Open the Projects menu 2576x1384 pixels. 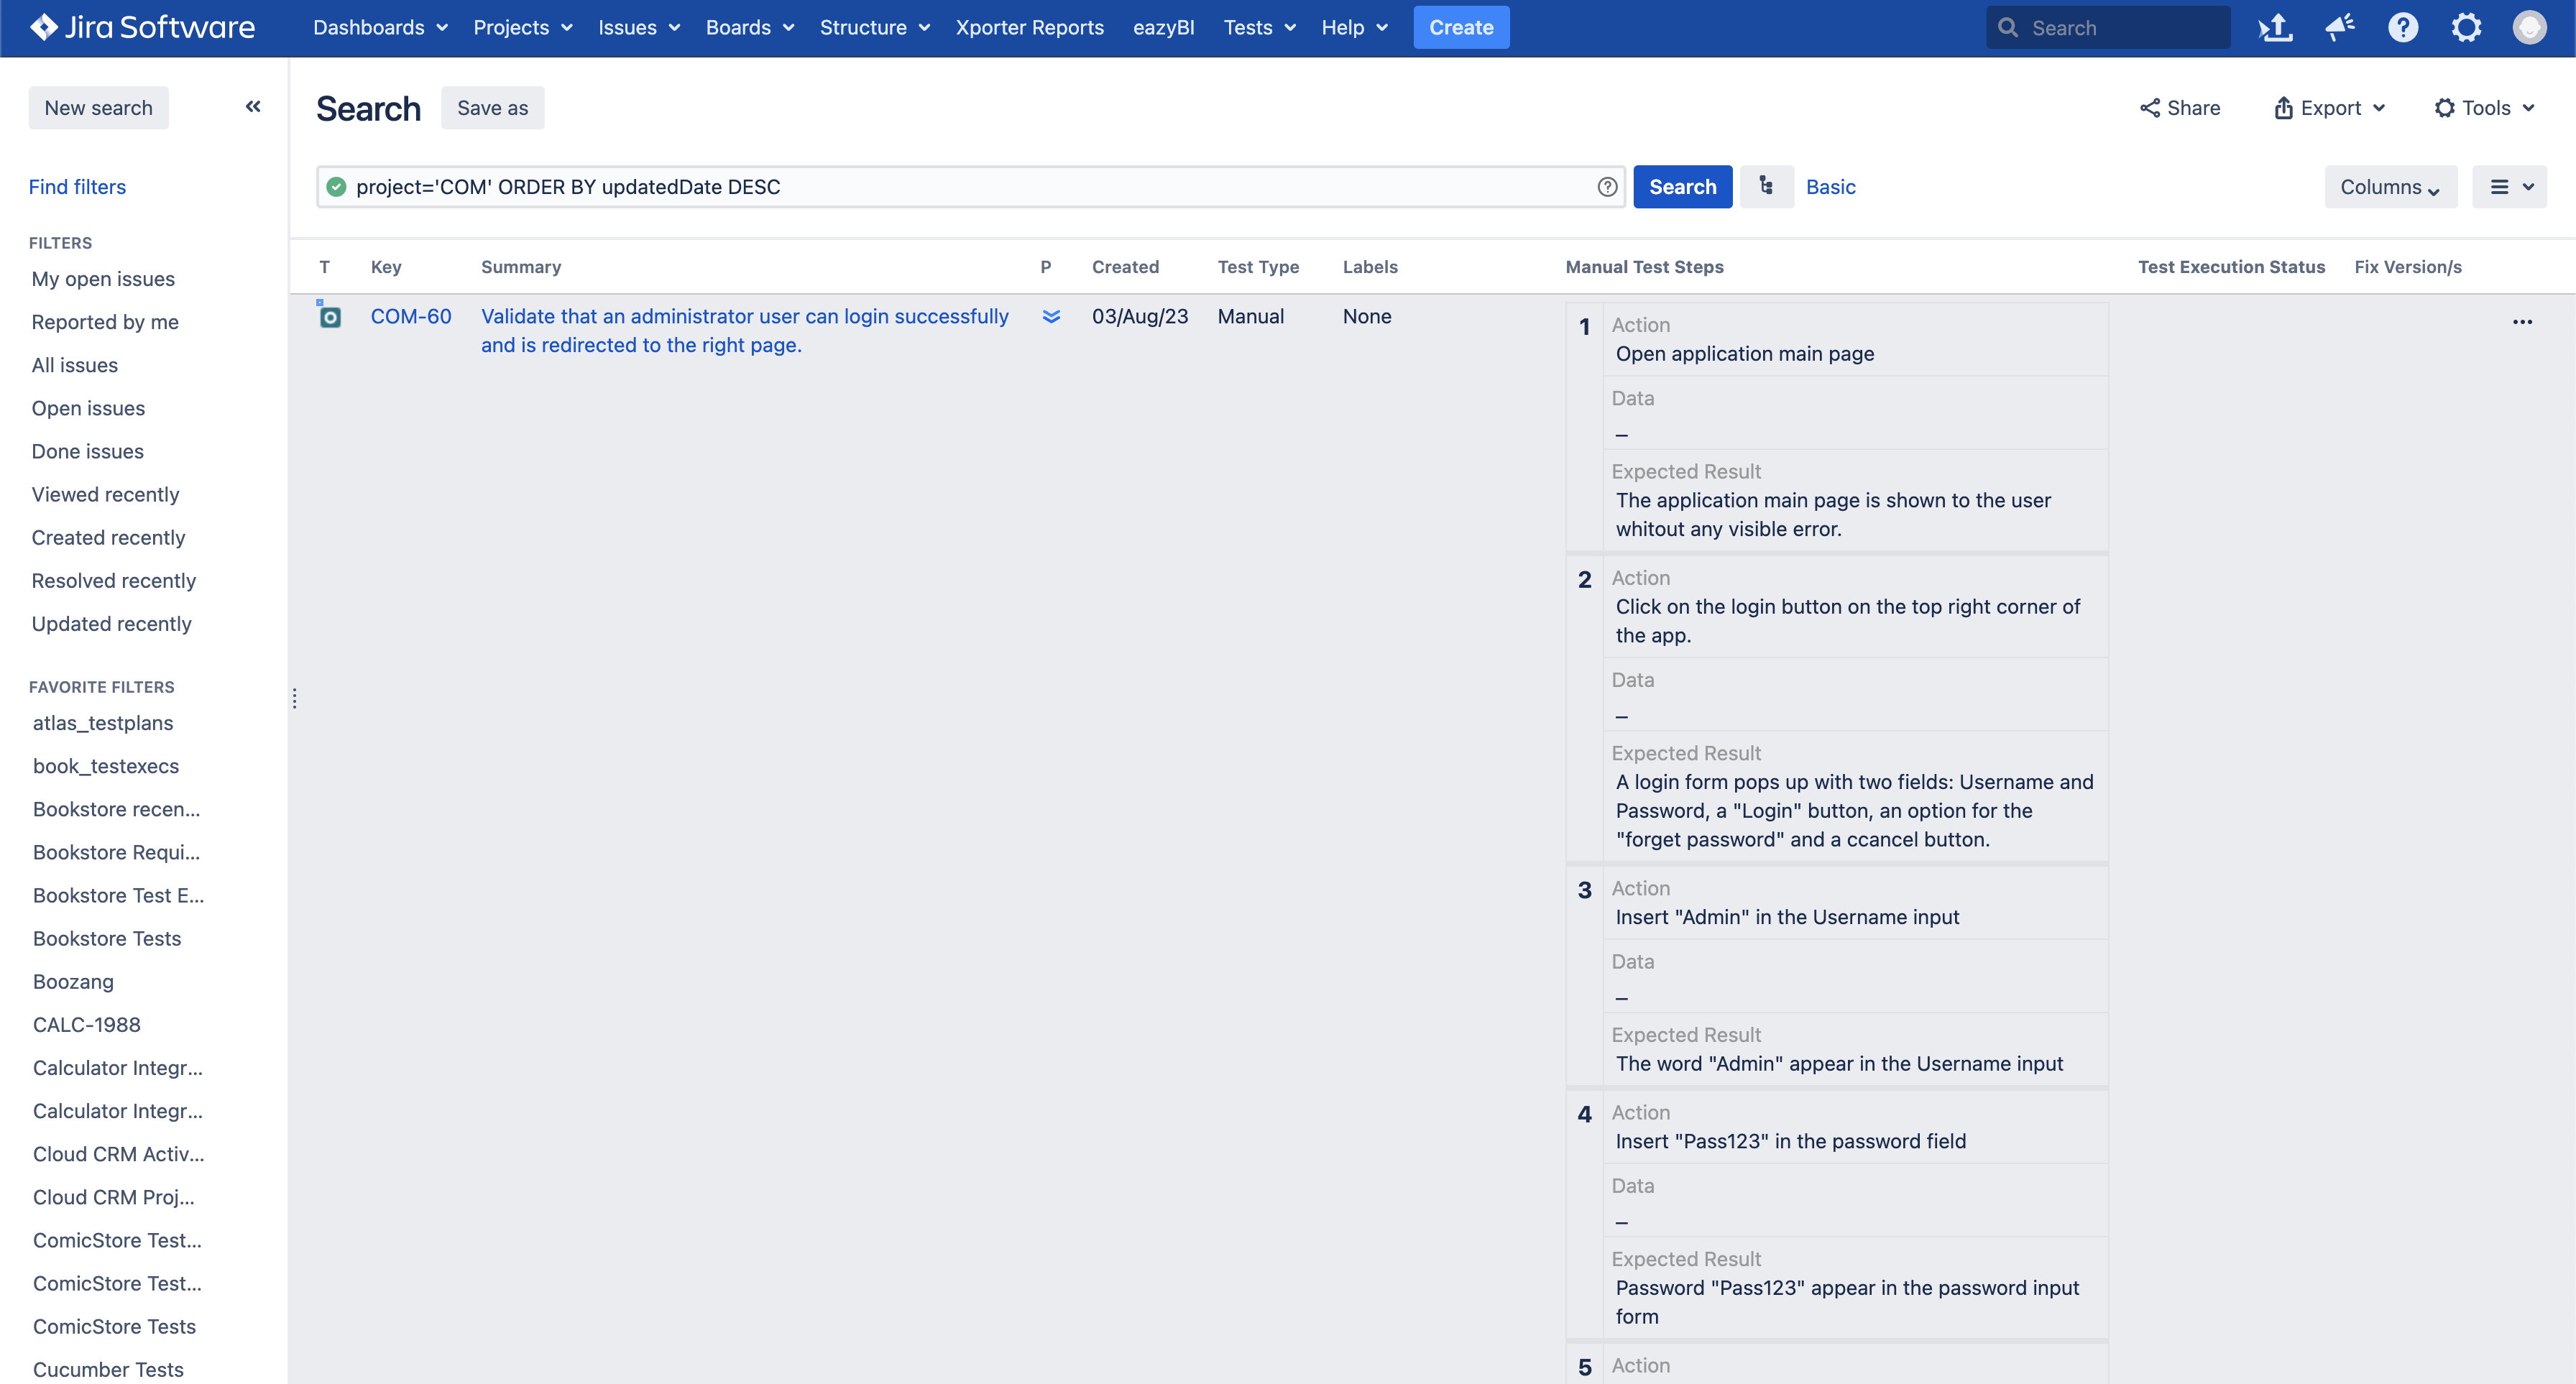pos(523,27)
